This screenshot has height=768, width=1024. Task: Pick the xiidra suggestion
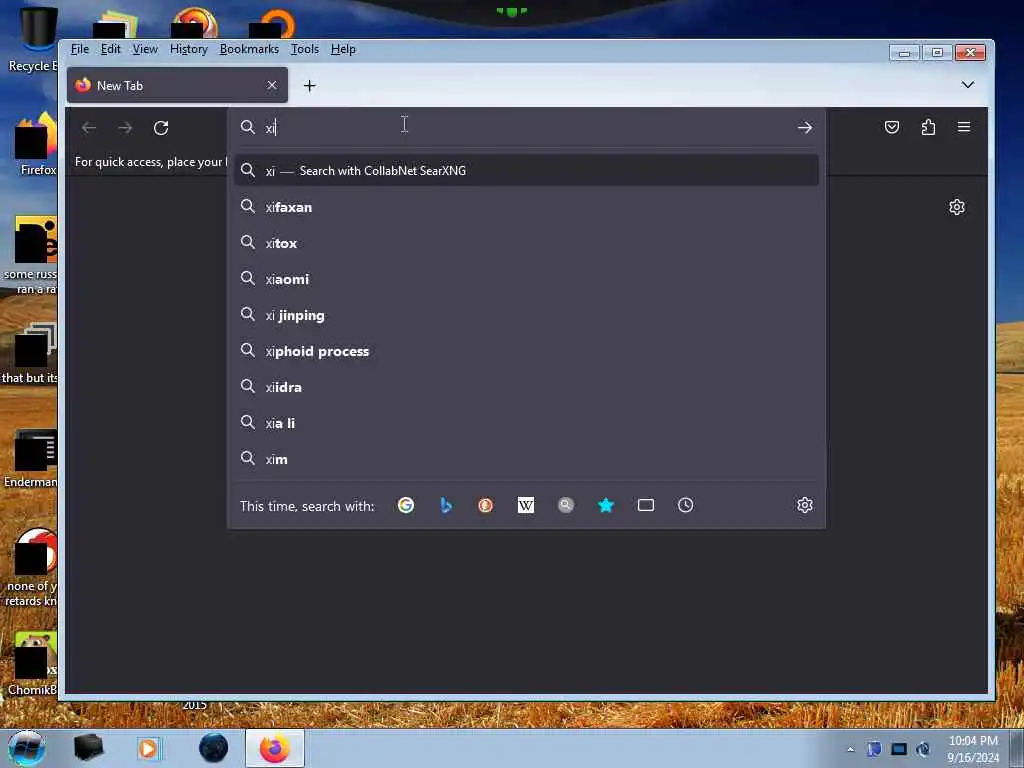click(x=526, y=387)
